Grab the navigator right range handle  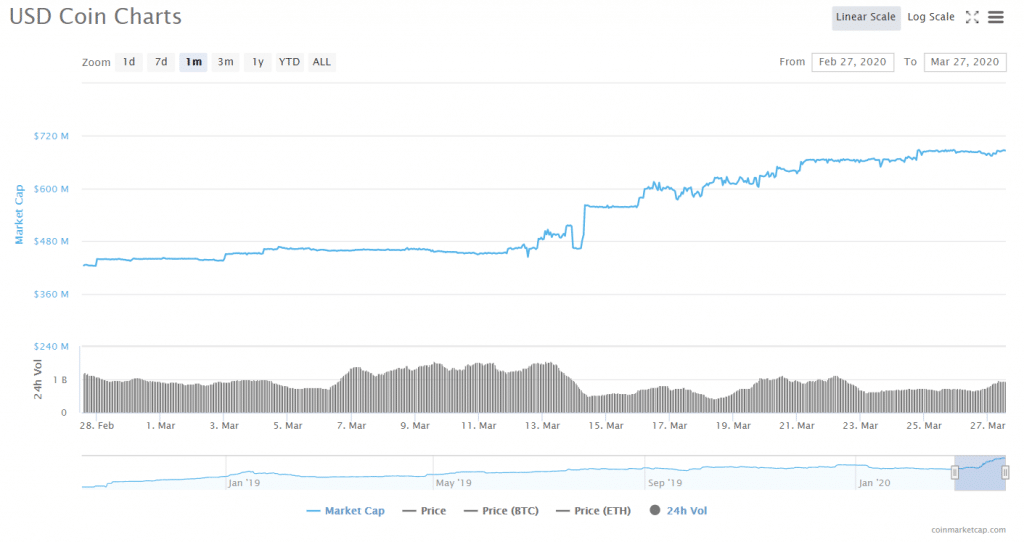click(1005, 472)
